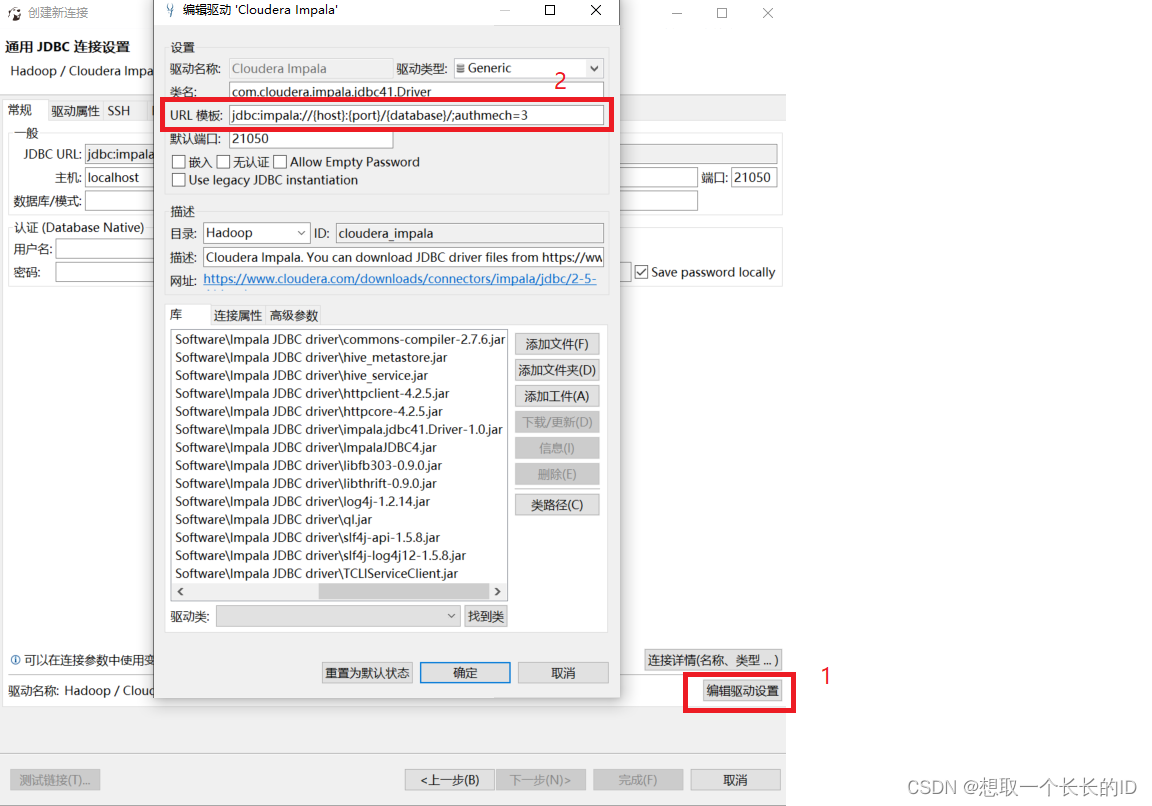Select ImpalaJDBC4.jar entry
The height and width of the screenshot is (806, 1152).
tap(306, 447)
